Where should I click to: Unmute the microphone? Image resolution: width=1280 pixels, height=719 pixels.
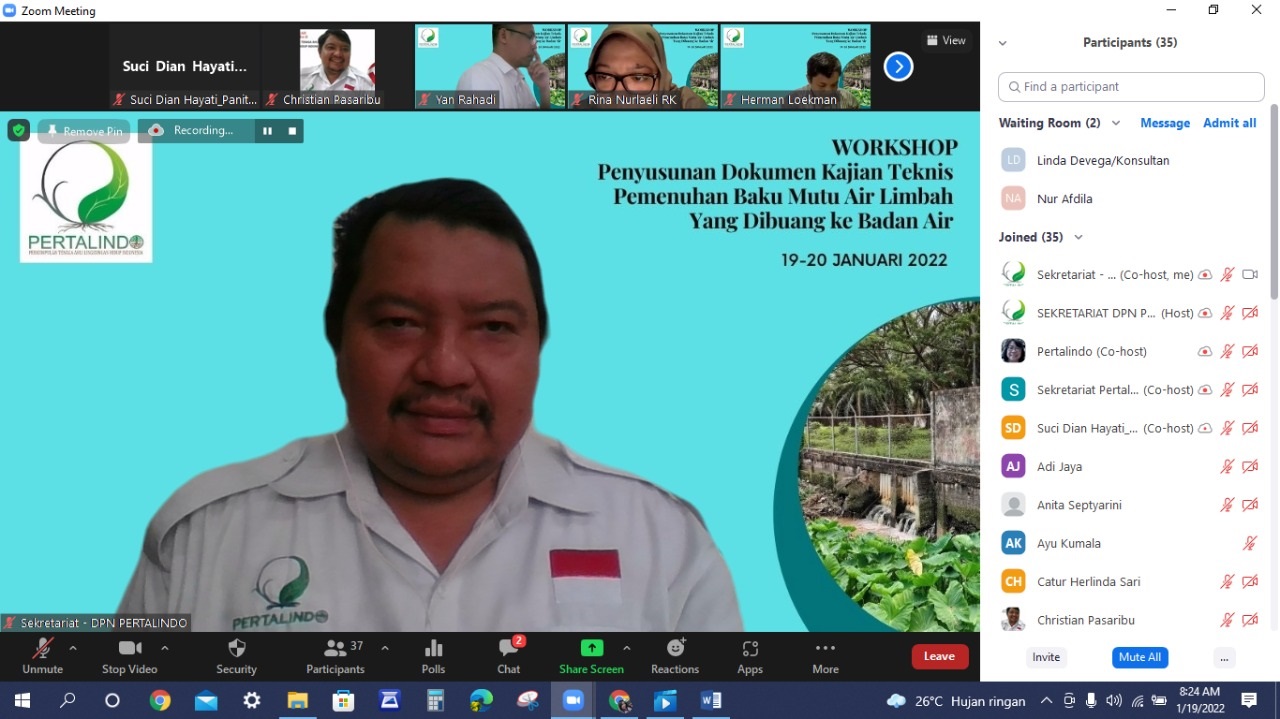pyautogui.click(x=42, y=649)
